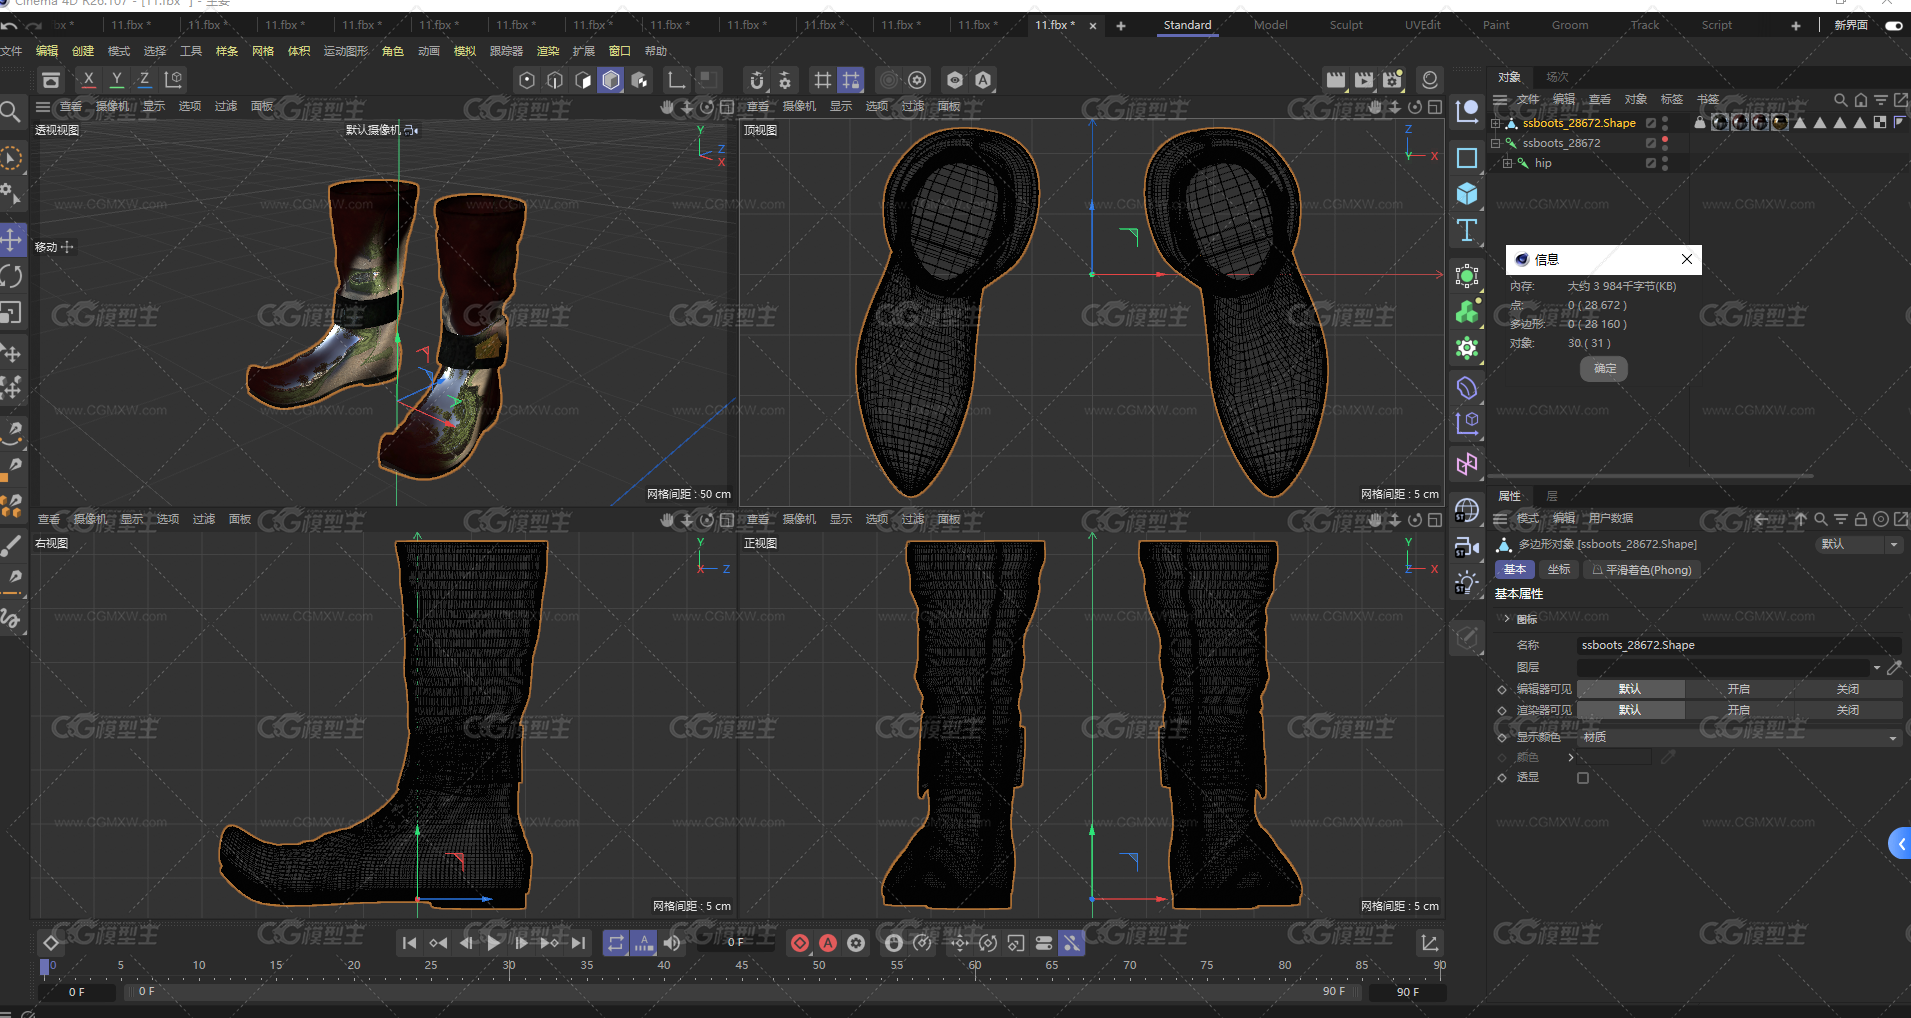Select Edges mode icon in top toolbar

click(555, 80)
